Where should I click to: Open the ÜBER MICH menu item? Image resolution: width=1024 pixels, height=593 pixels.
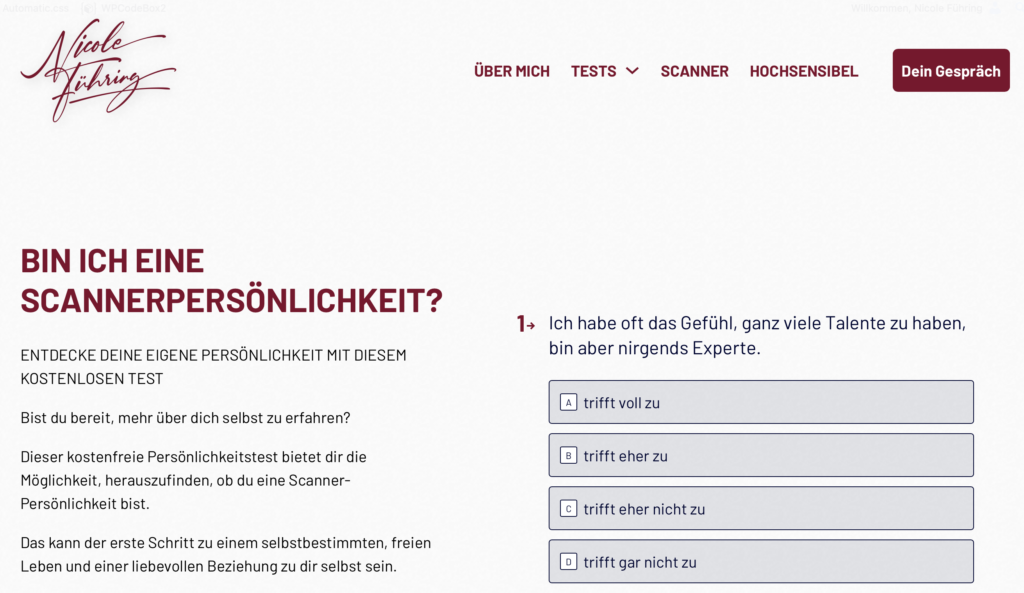click(x=511, y=70)
